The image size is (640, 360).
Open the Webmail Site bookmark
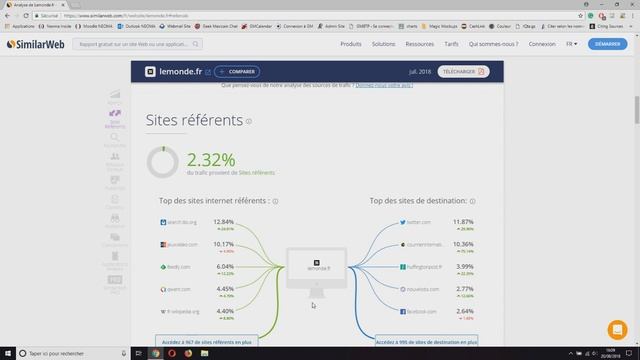pyautogui.click(x=175, y=26)
